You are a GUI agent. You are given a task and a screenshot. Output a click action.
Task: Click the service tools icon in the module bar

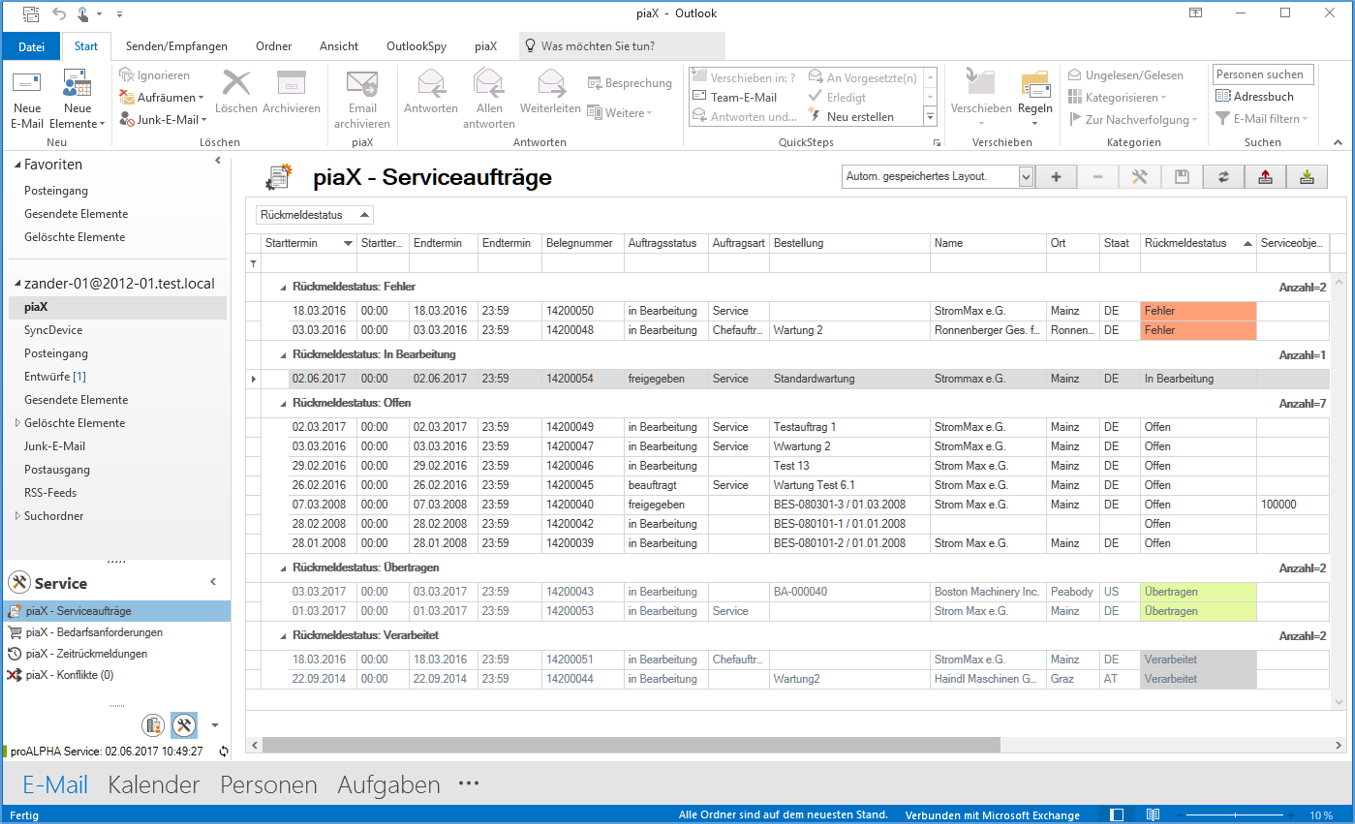click(184, 725)
